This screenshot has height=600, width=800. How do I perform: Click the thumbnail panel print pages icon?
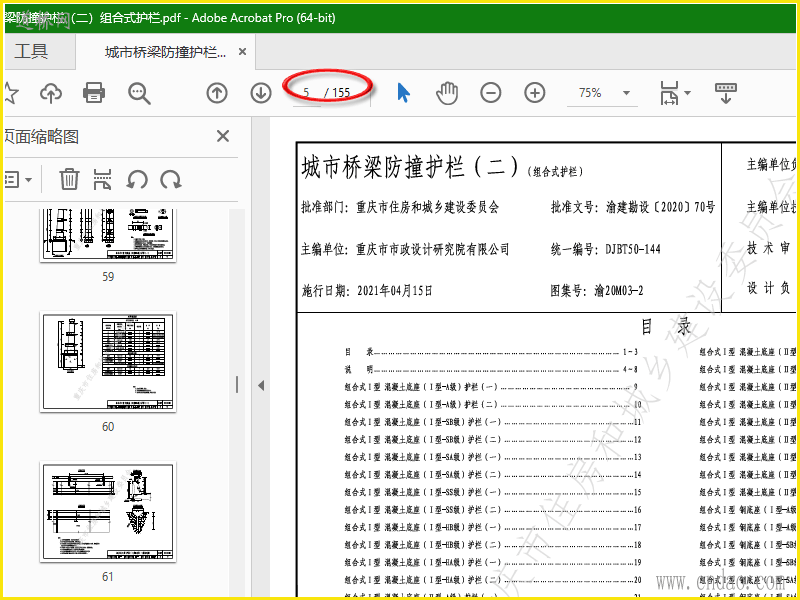point(103,180)
